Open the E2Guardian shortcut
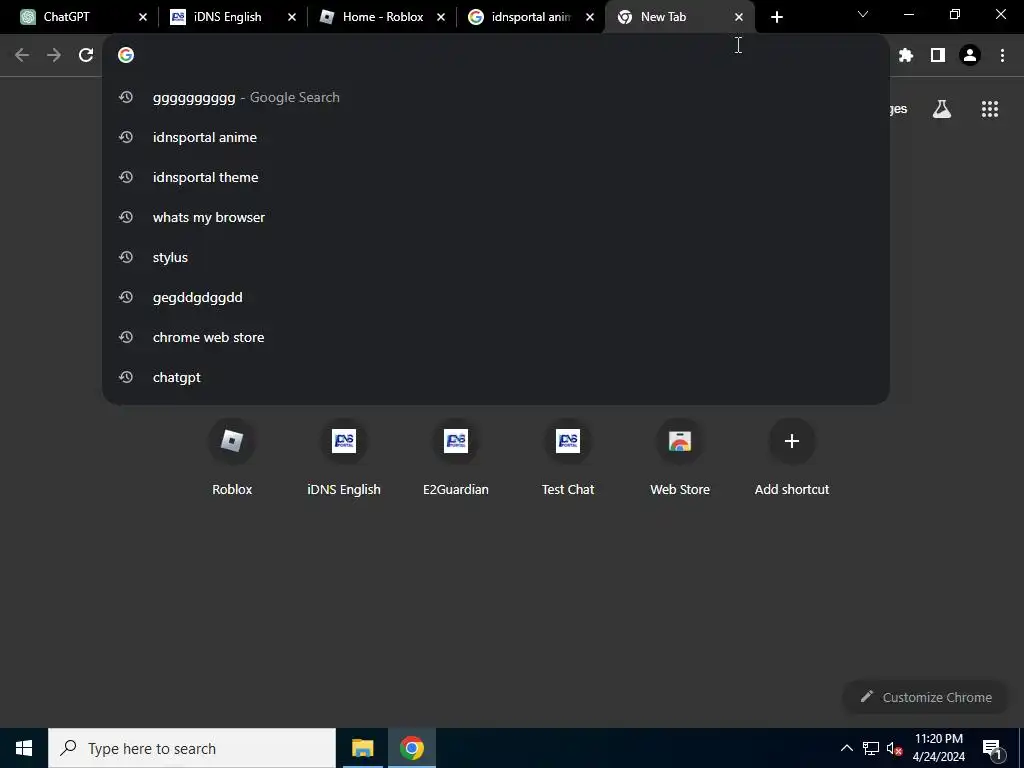 (x=456, y=457)
